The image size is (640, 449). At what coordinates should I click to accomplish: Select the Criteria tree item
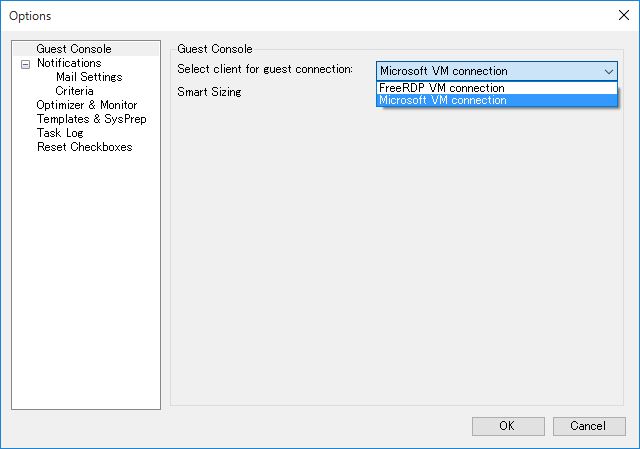[74, 91]
